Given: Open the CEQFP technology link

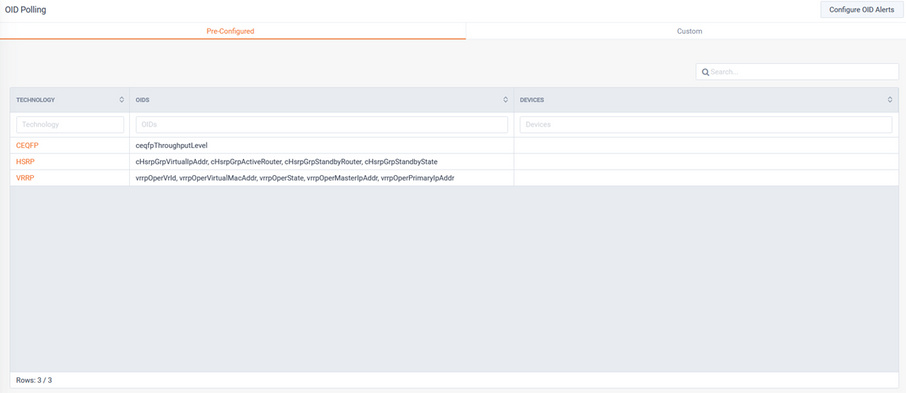Looking at the screenshot, I should click(x=27, y=146).
